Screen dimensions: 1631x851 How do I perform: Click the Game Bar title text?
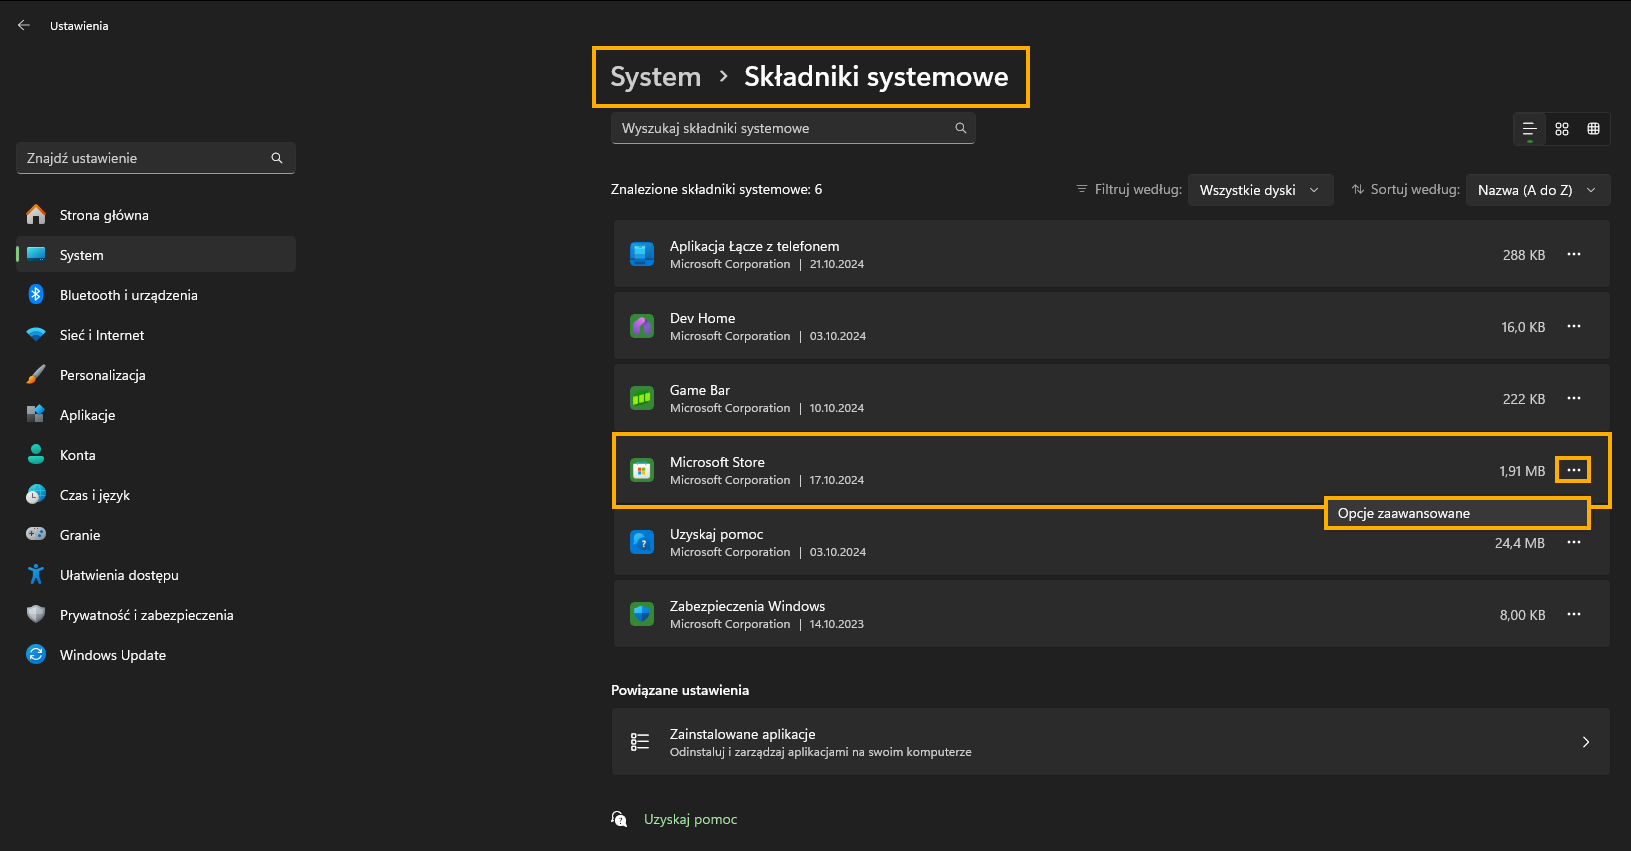700,390
